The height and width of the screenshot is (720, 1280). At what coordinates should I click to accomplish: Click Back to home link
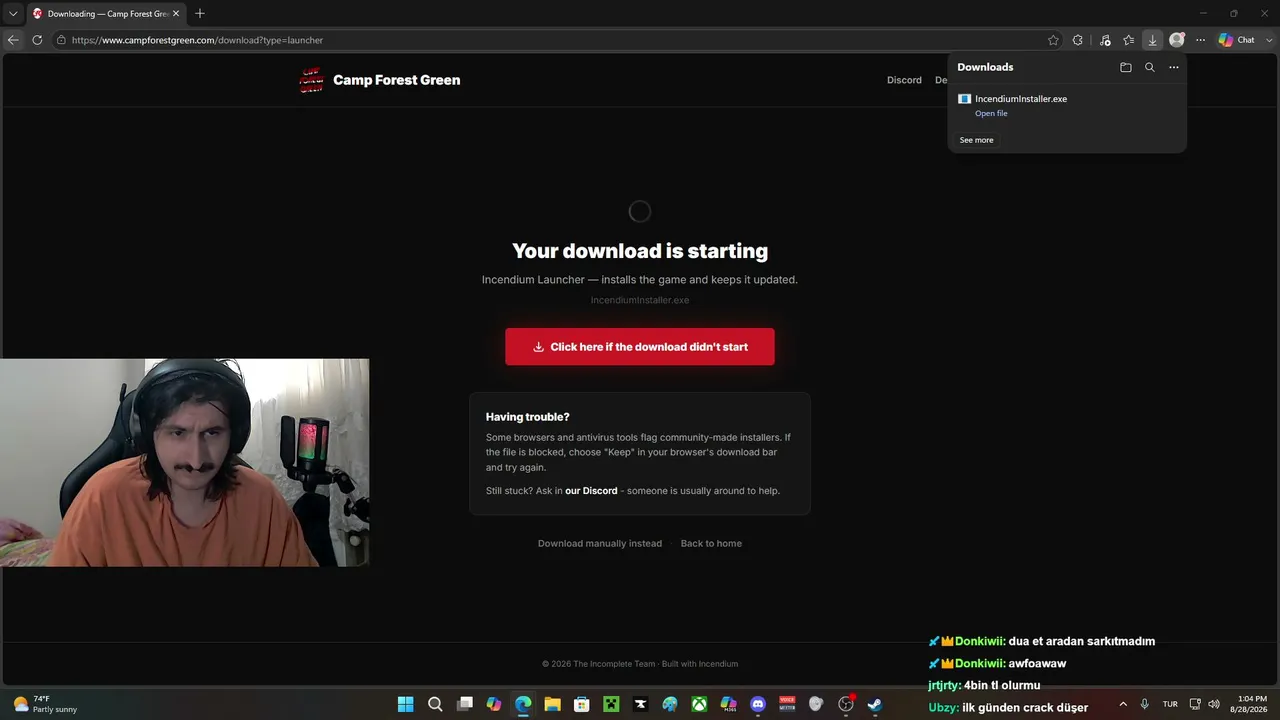[711, 544]
